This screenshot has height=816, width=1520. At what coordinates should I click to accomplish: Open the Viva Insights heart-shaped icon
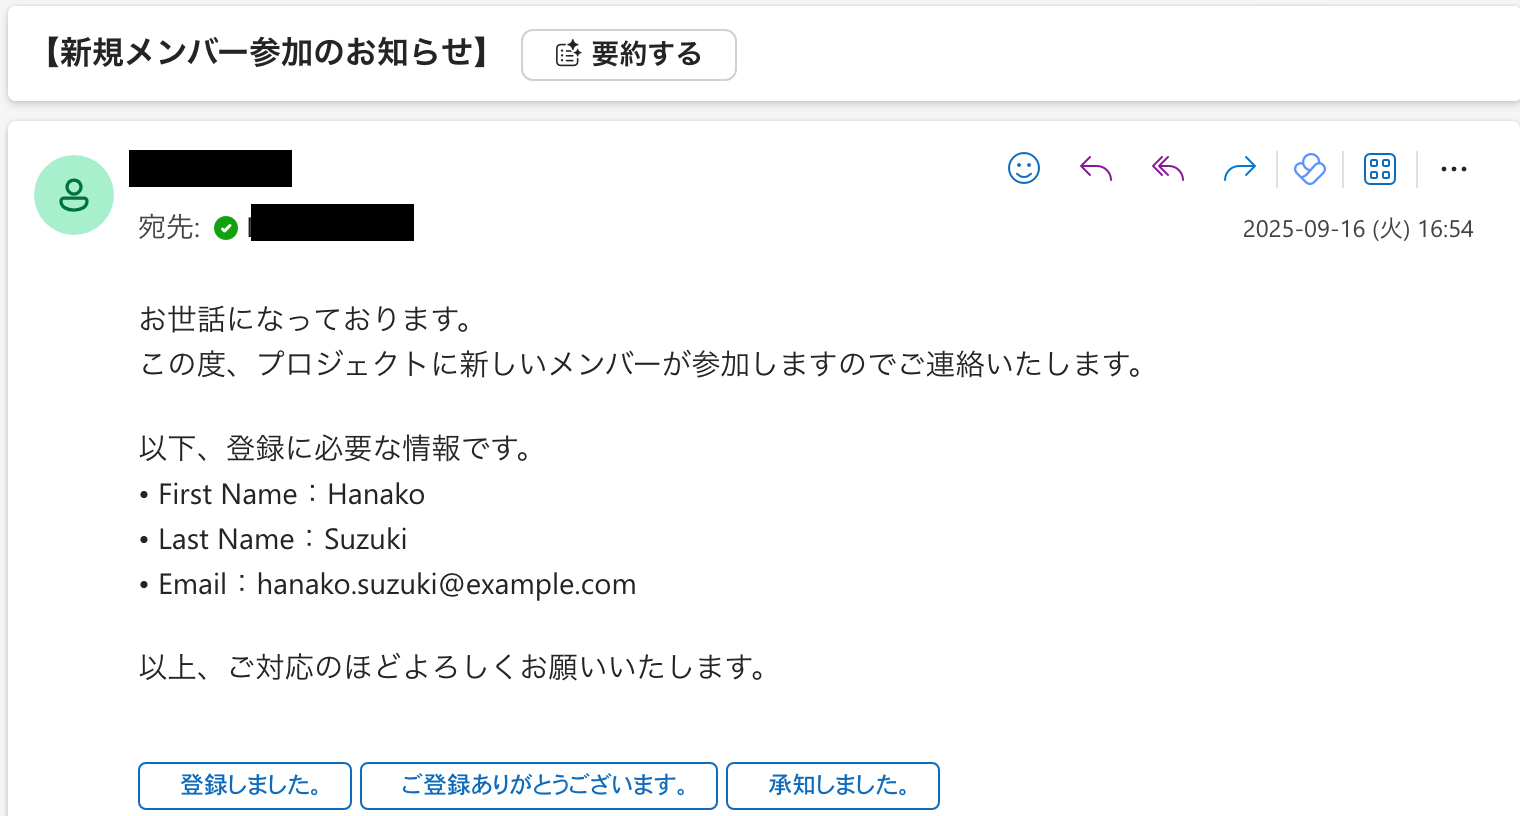tap(1309, 169)
